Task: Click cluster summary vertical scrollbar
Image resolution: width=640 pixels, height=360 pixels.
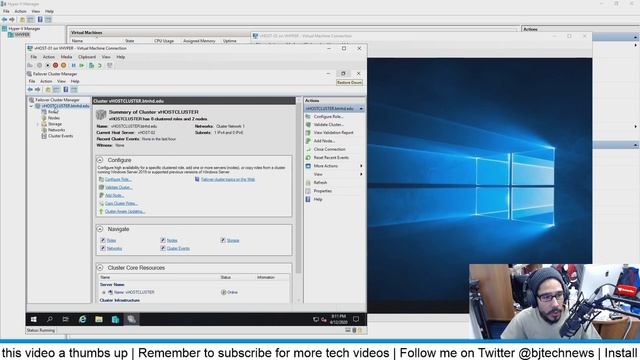Action: tap(299, 188)
